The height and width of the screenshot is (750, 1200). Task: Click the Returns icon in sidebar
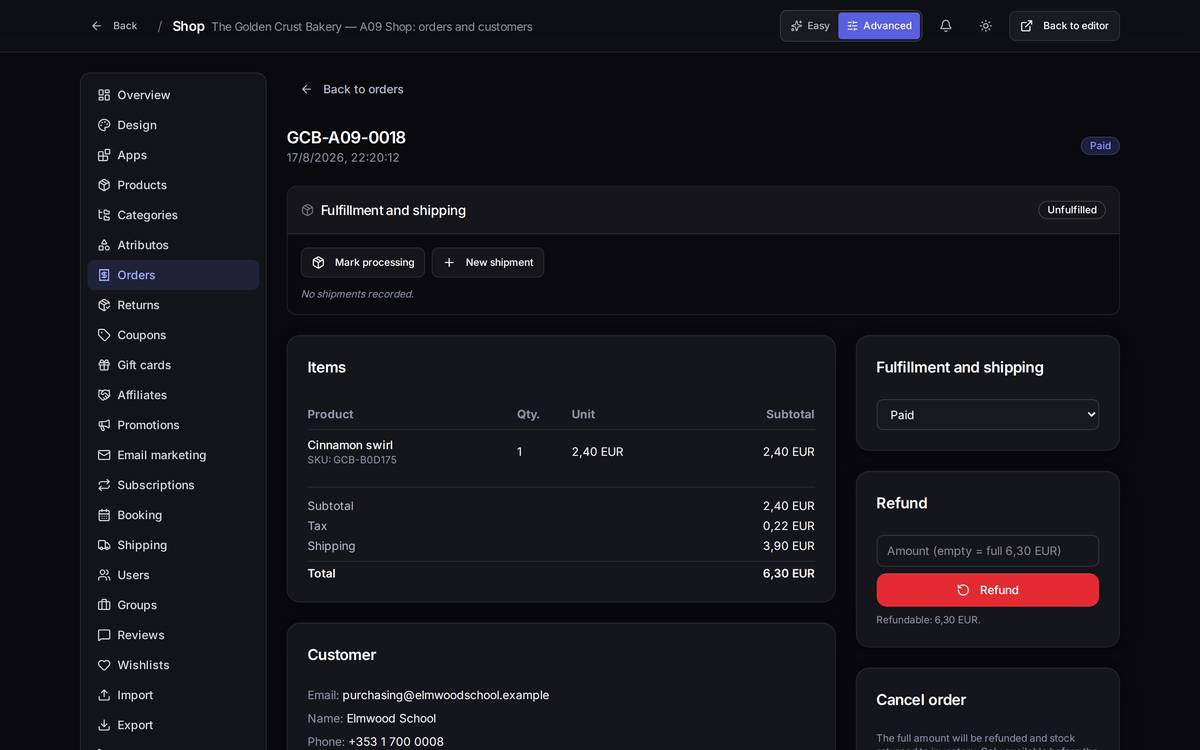(x=104, y=305)
